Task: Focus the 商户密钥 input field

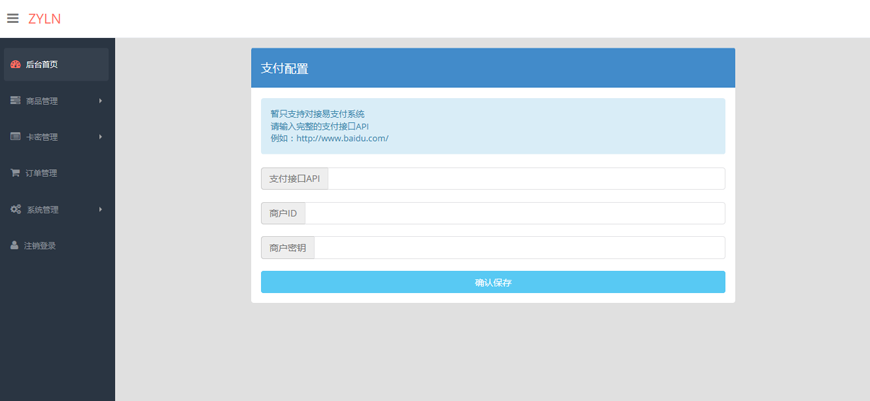Action: [x=519, y=247]
